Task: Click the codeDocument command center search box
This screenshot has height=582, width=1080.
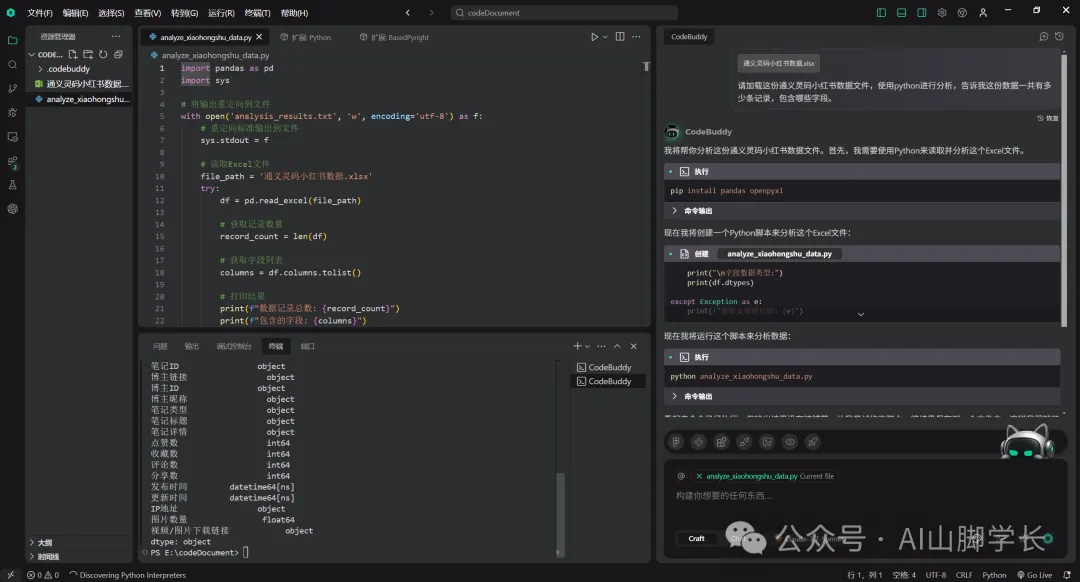Action: [x=563, y=12]
